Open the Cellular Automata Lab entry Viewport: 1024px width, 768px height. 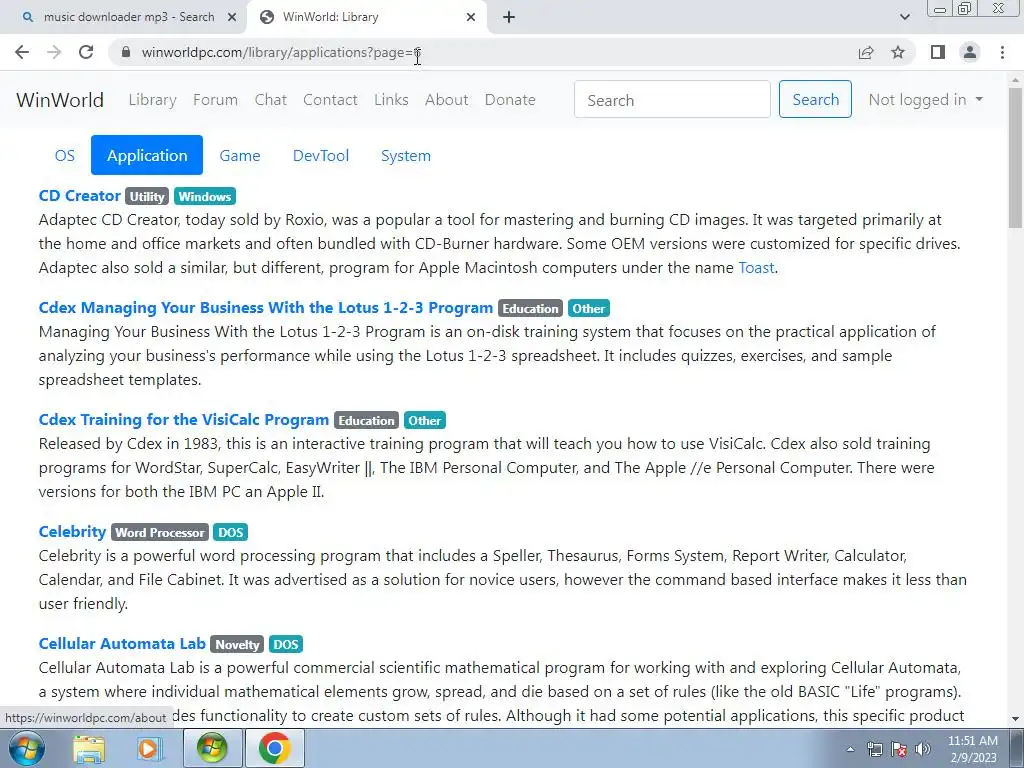[x=122, y=644]
